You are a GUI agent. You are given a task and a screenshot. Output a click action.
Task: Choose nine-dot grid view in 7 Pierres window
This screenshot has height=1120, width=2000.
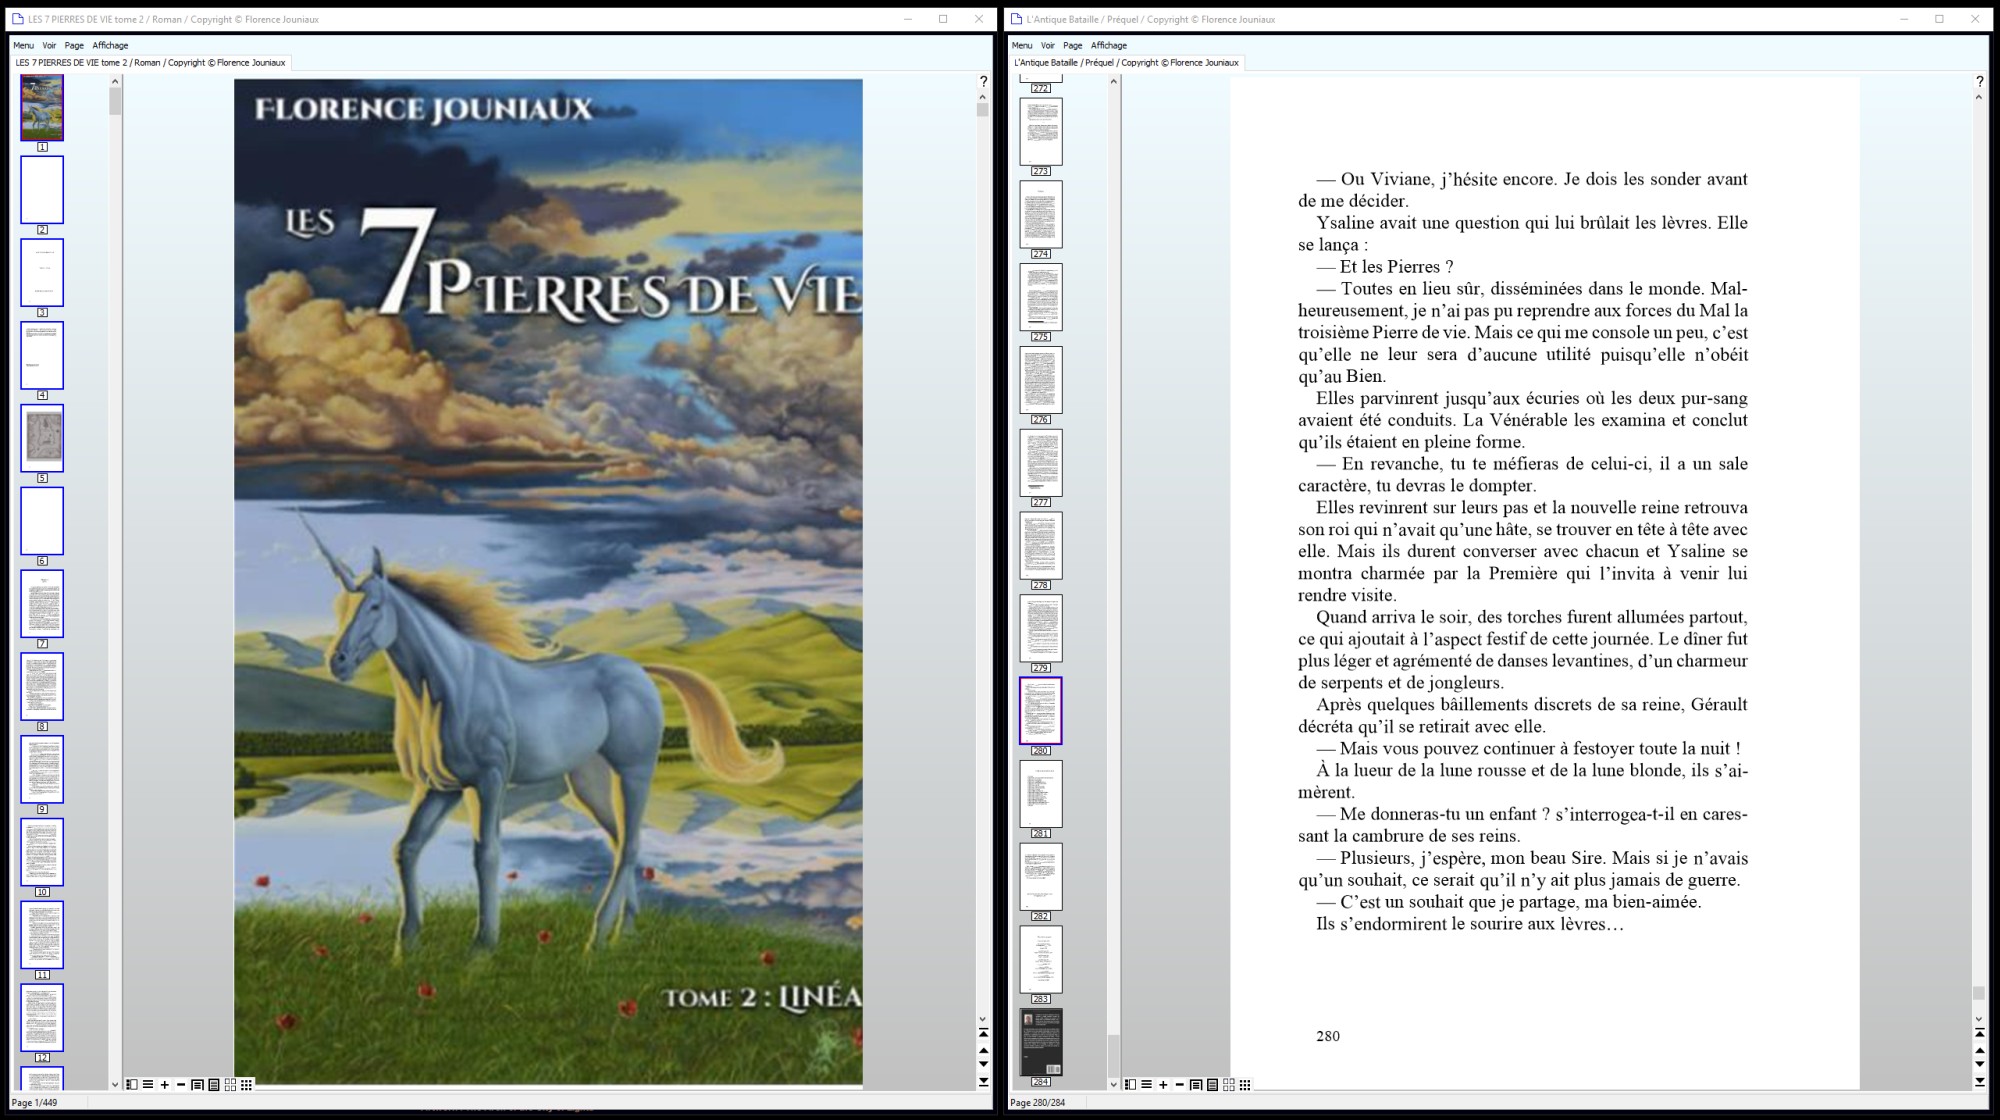246,1085
